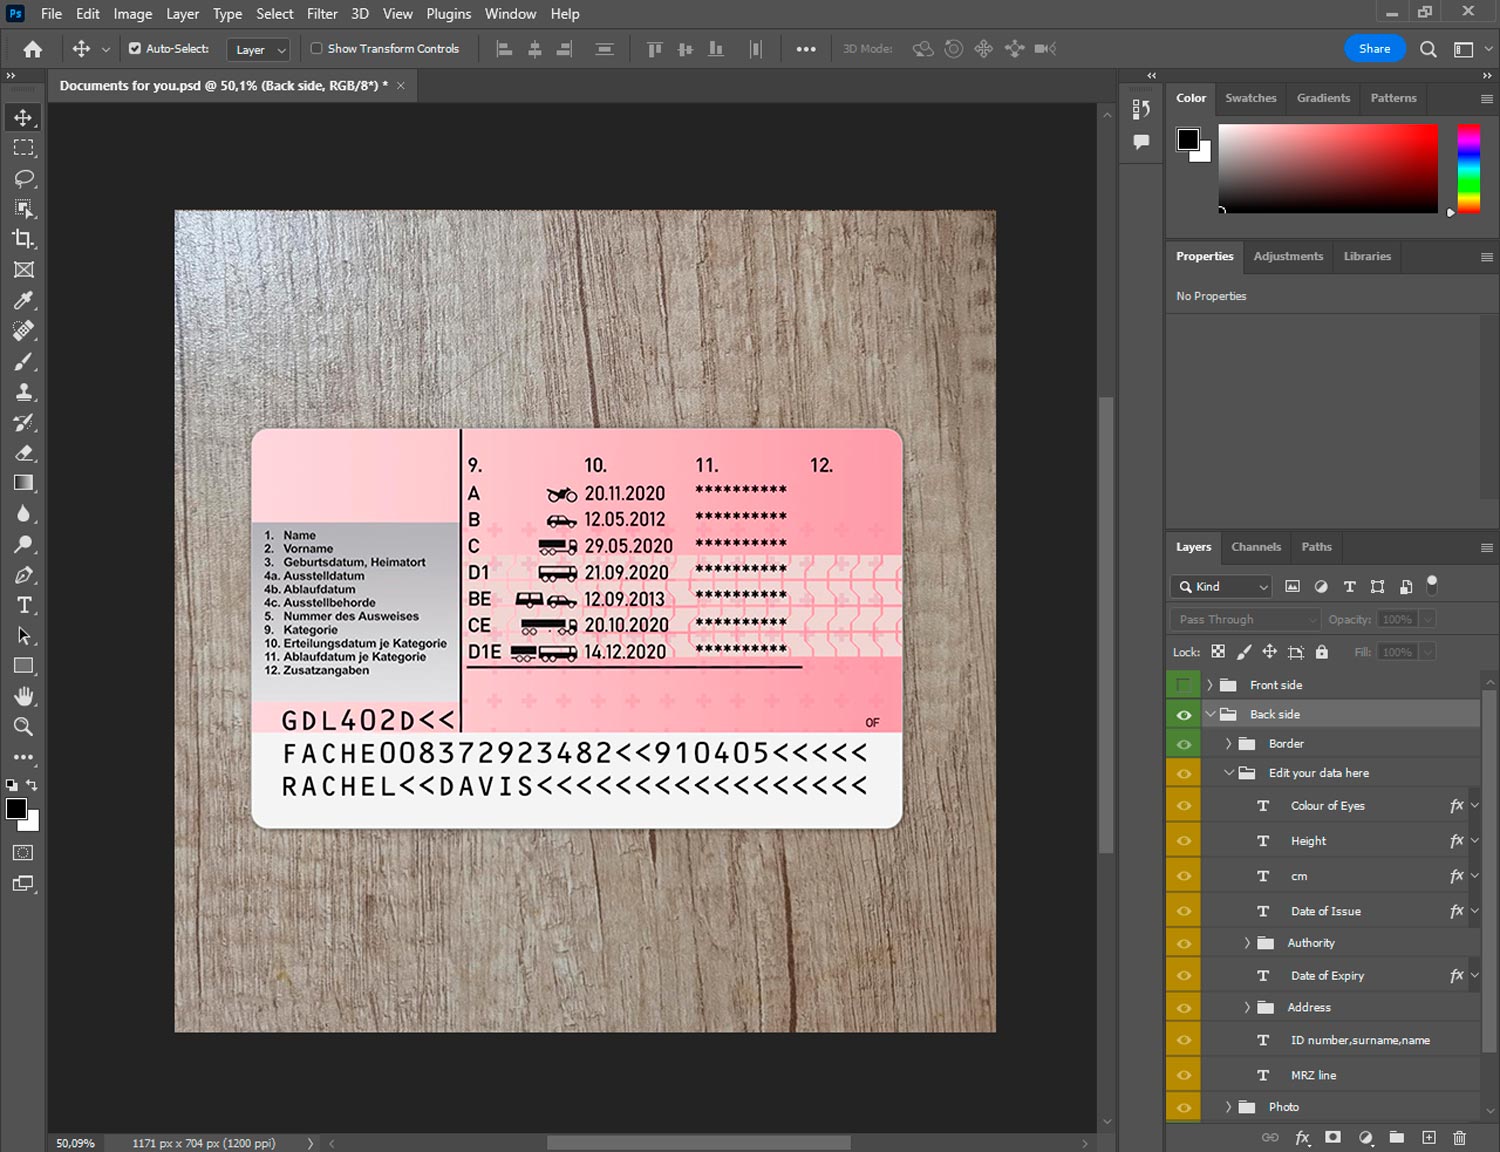Image resolution: width=1500 pixels, height=1152 pixels.
Task: Open the Paths tab
Action: [1316, 547]
